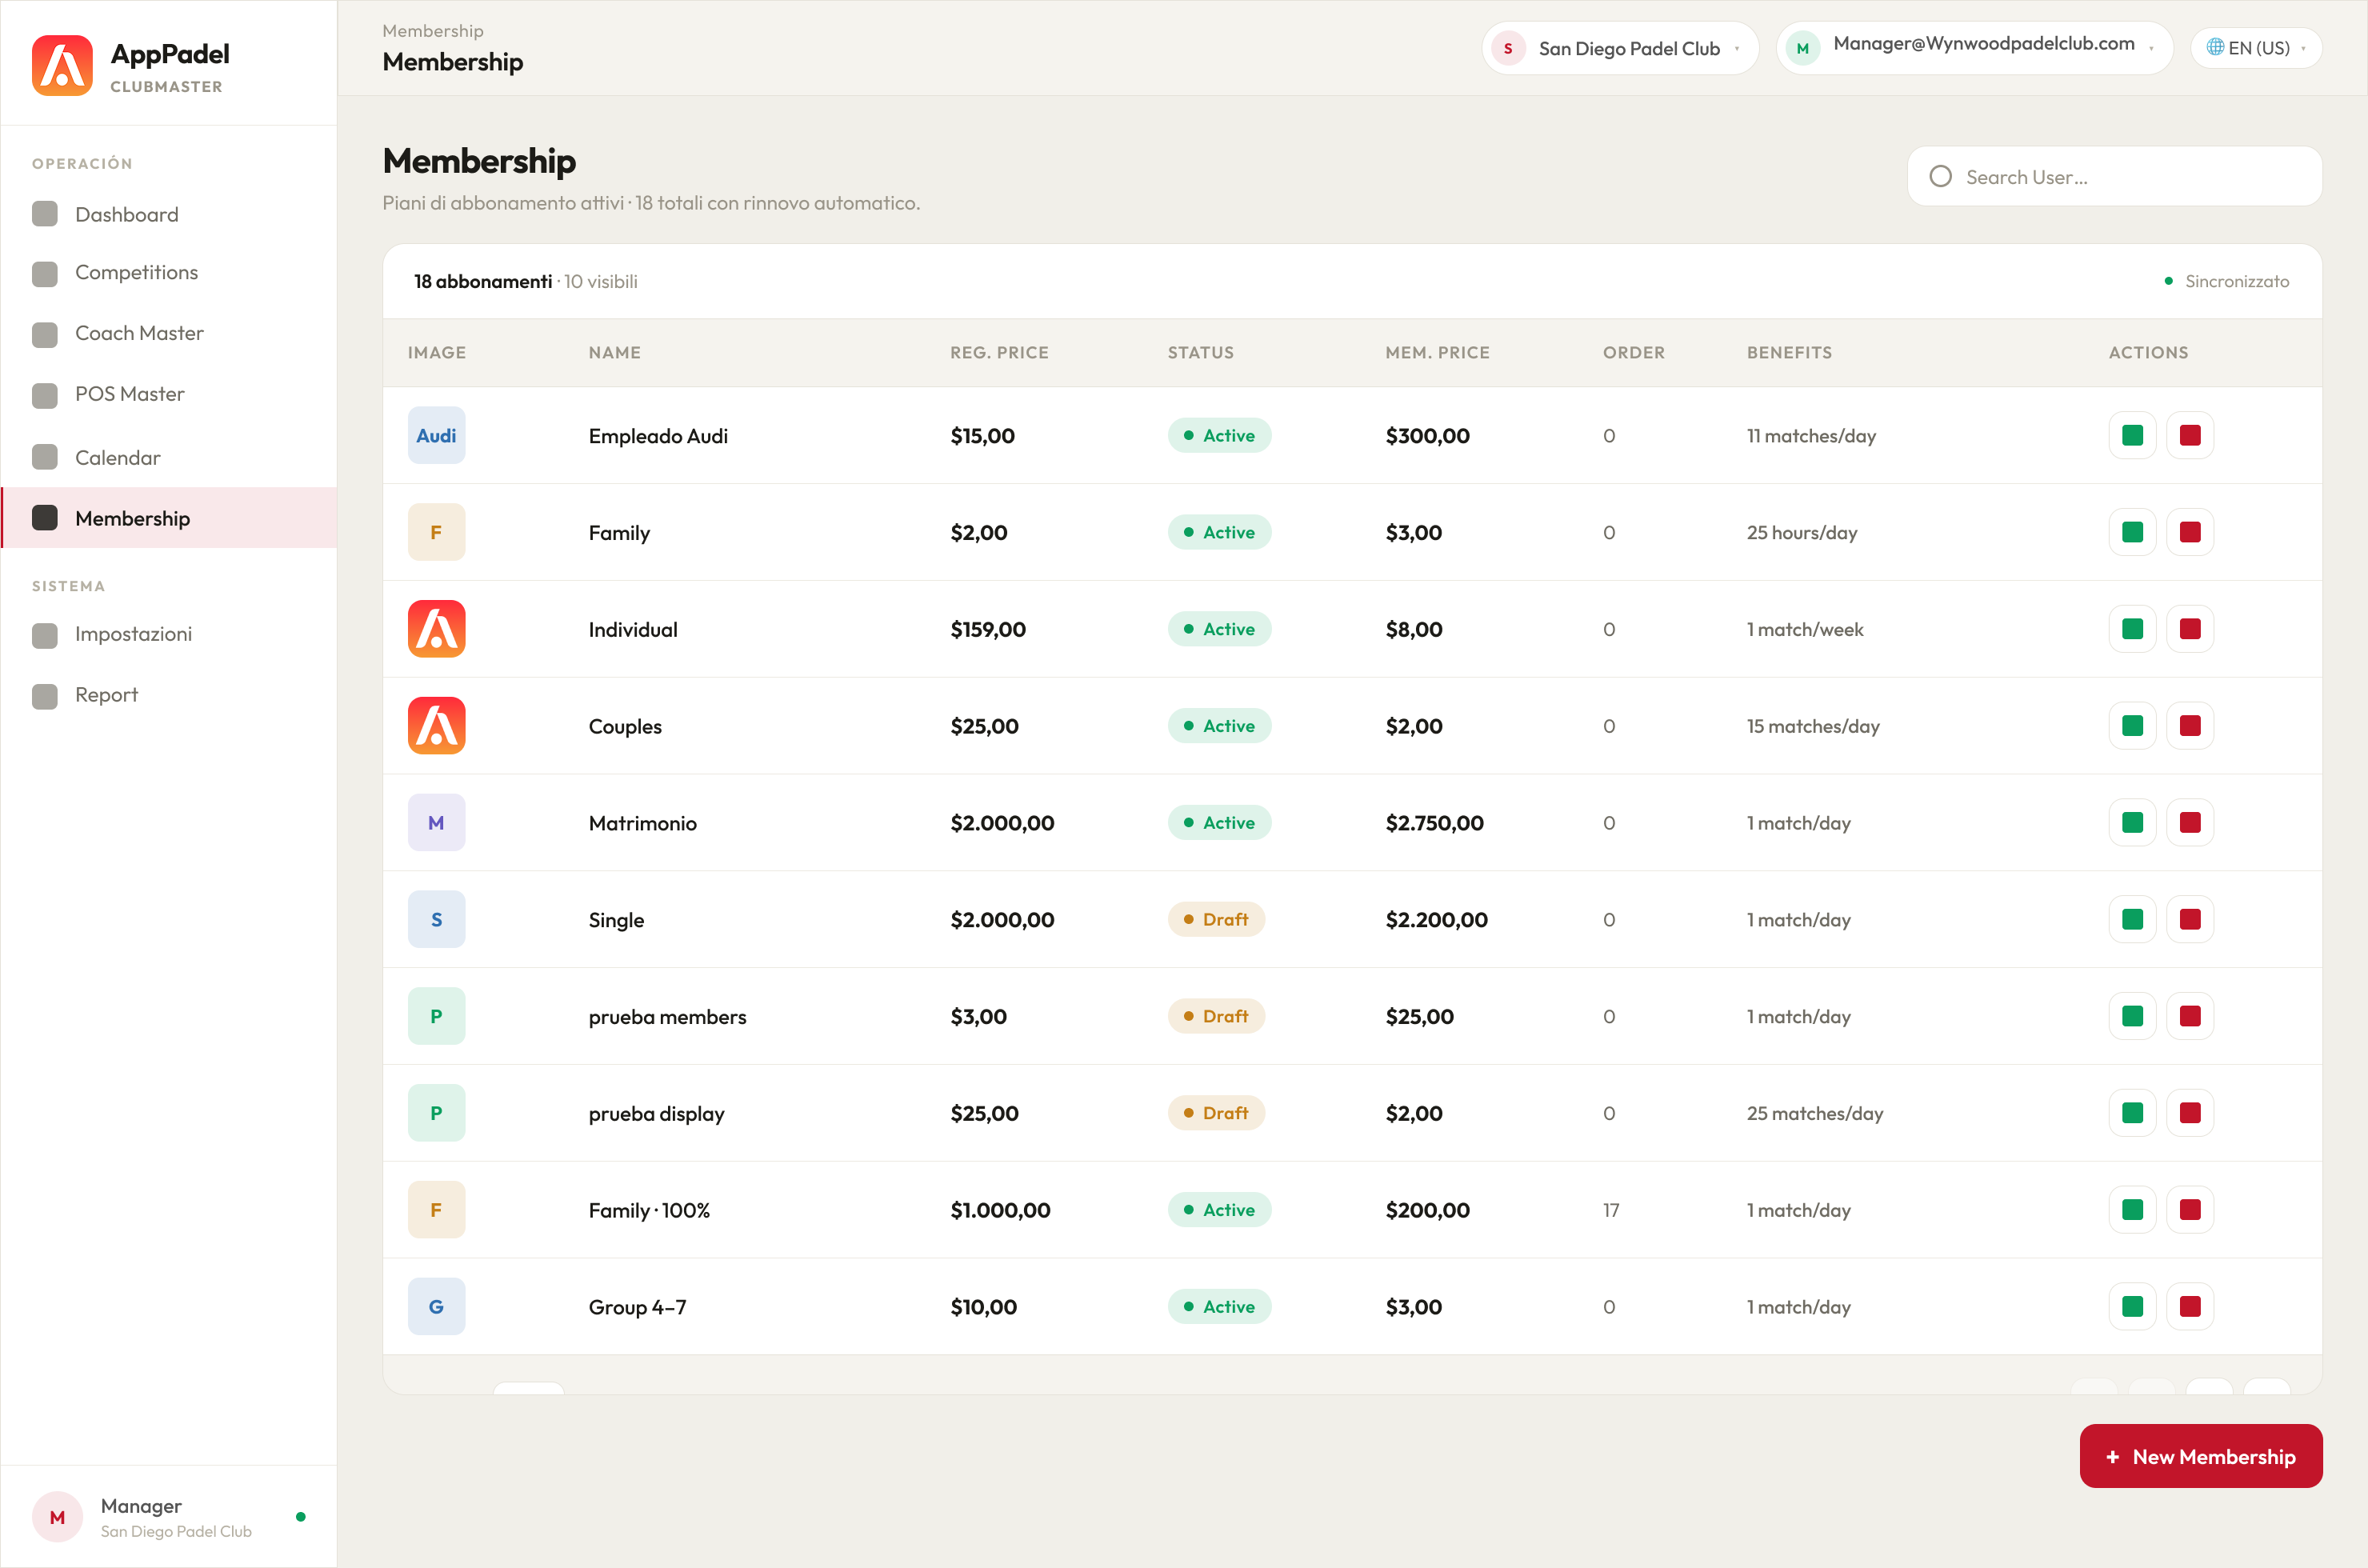Expand the Manager@Wynwoodpadelclub.com account menu
Viewport: 2368px width, 1568px height.
[x=1974, y=48]
